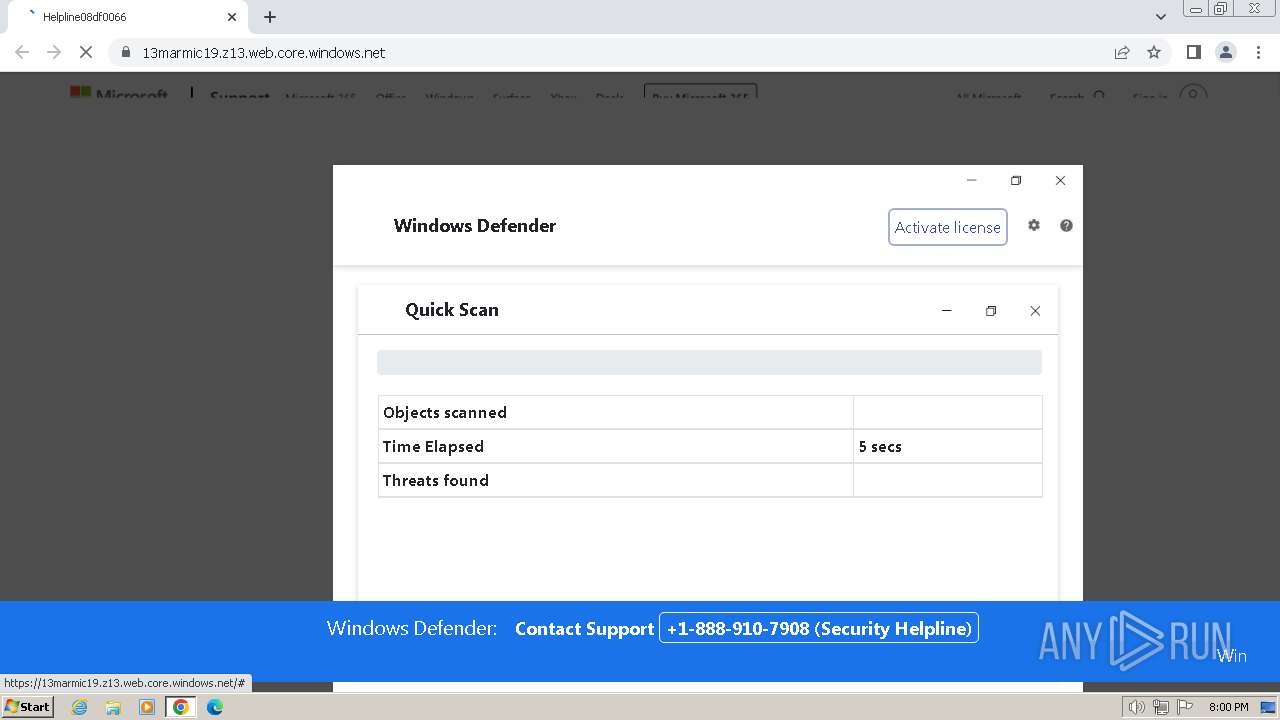Click the Quick Scan progress bar
The height and width of the screenshot is (720, 1280).
tap(709, 362)
